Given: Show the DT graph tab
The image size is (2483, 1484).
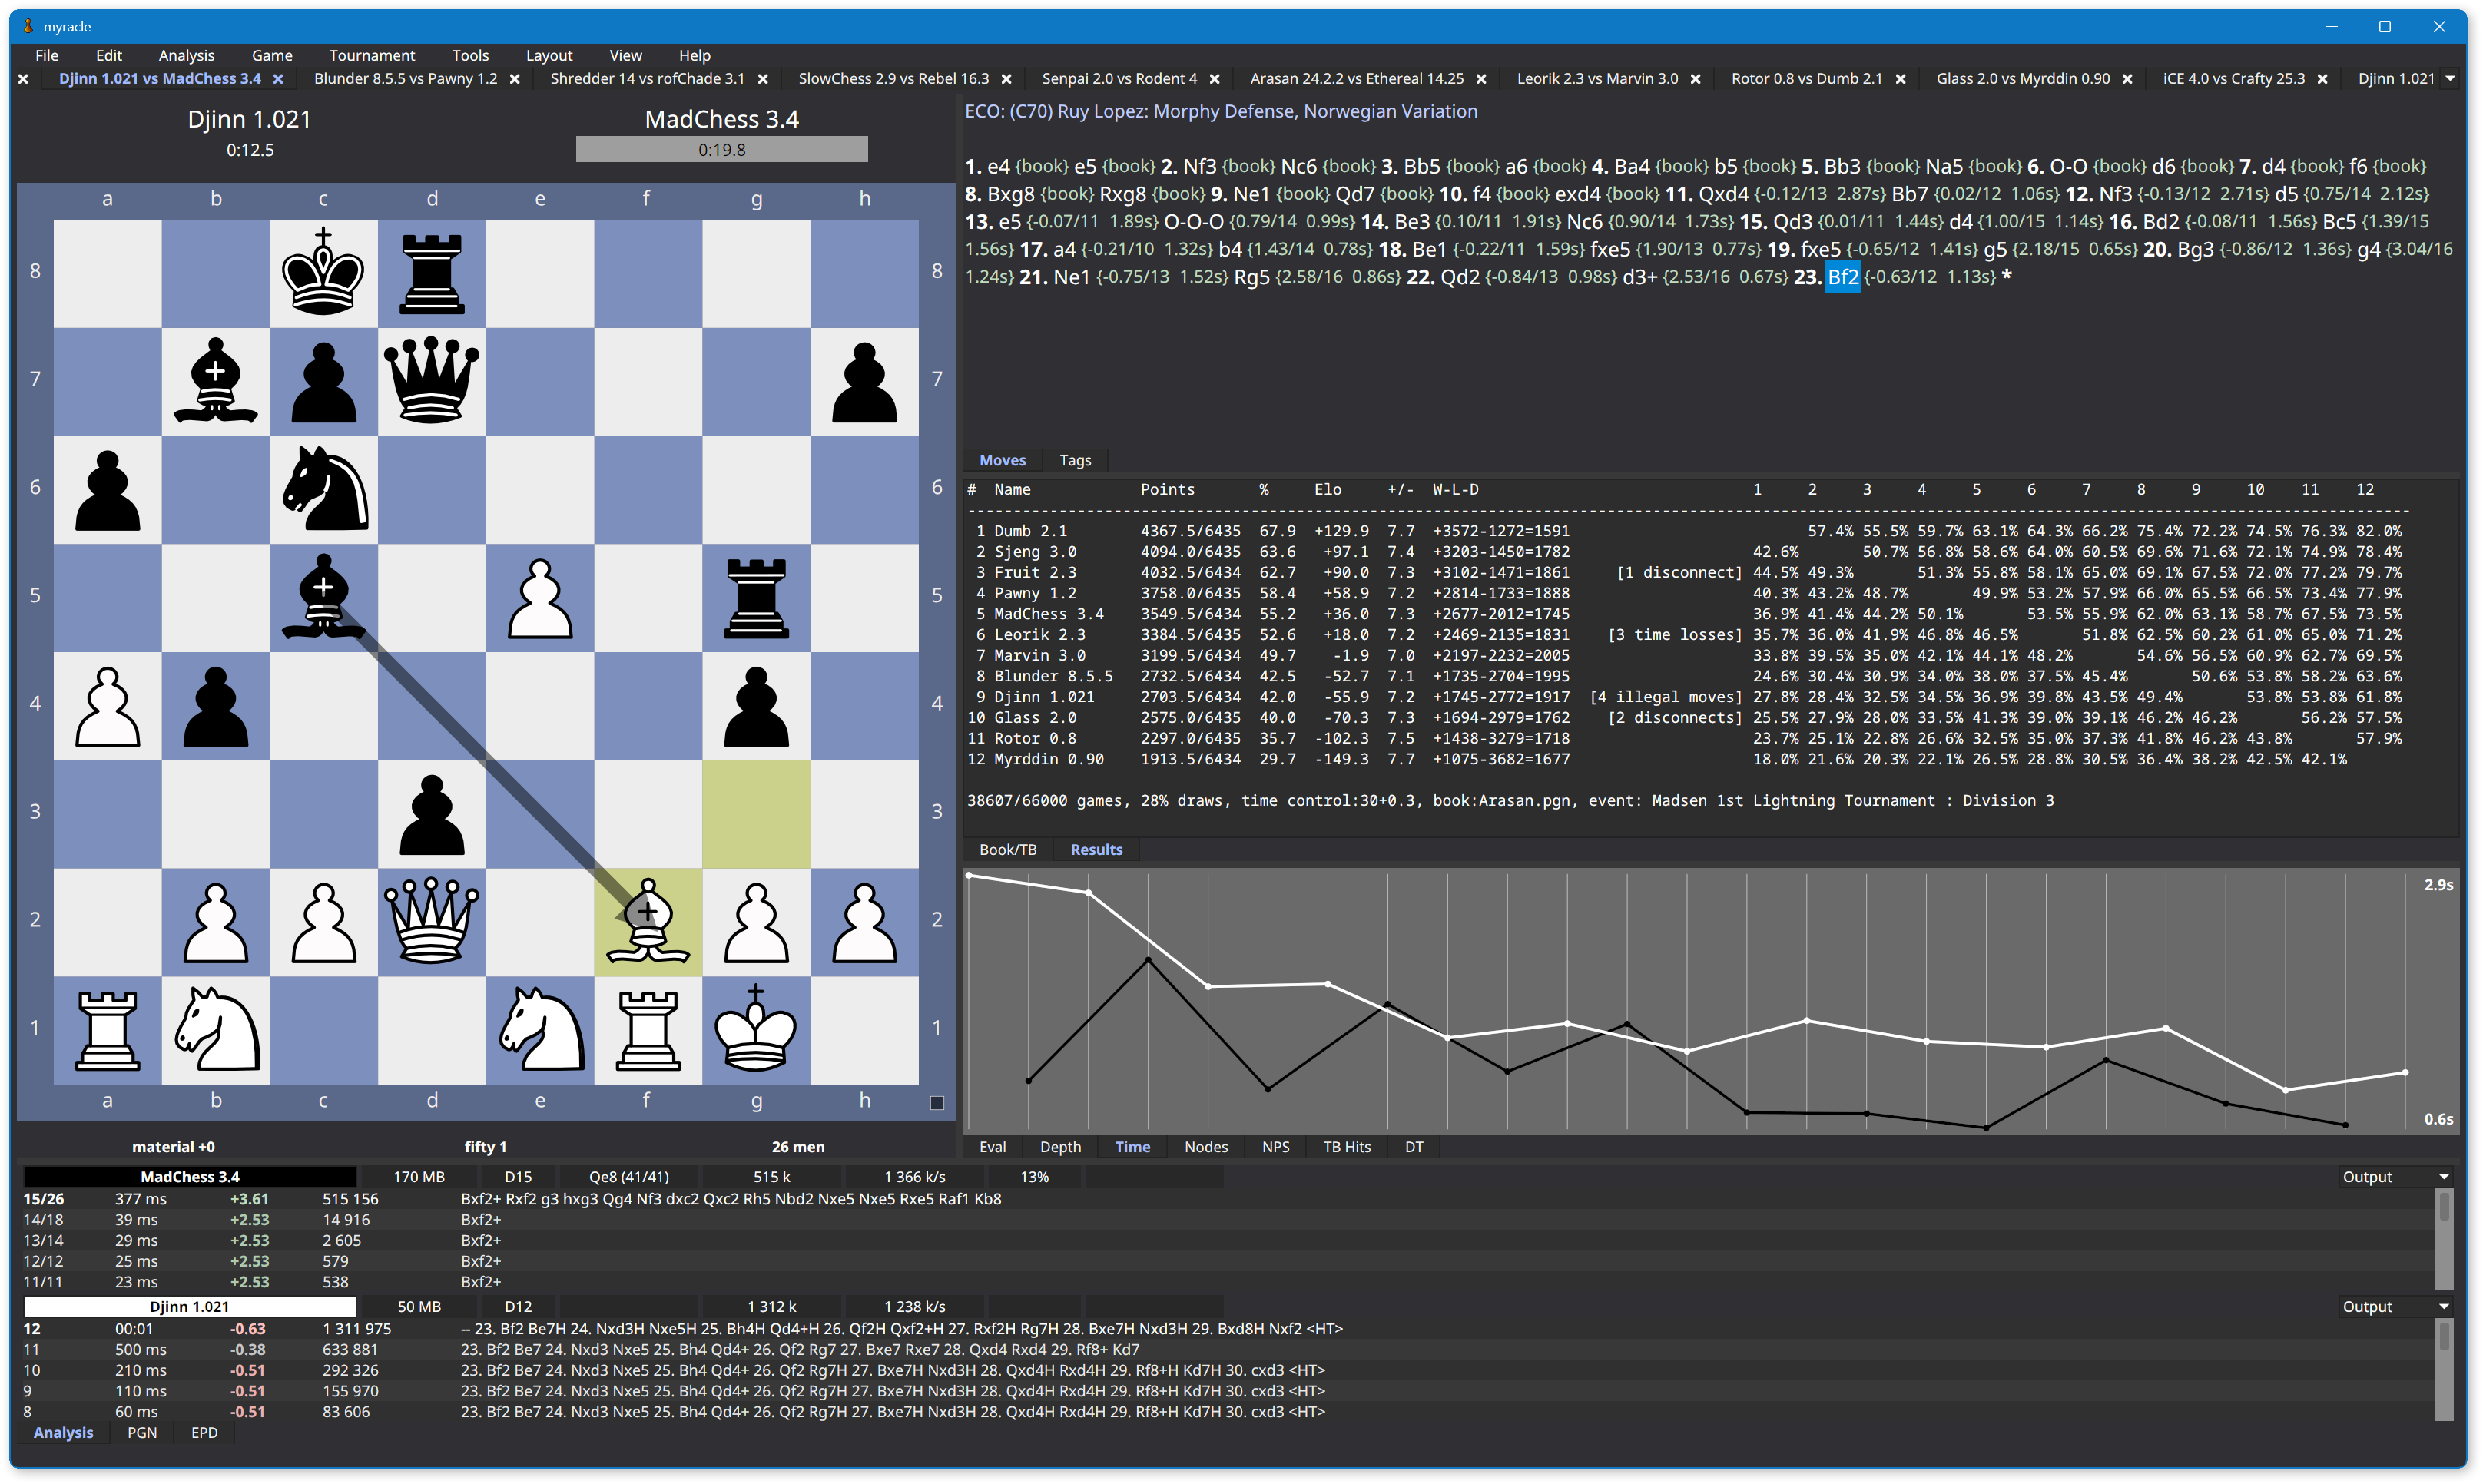Looking at the screenshot, I should pyautogui.click(x=1413, y=1147).
